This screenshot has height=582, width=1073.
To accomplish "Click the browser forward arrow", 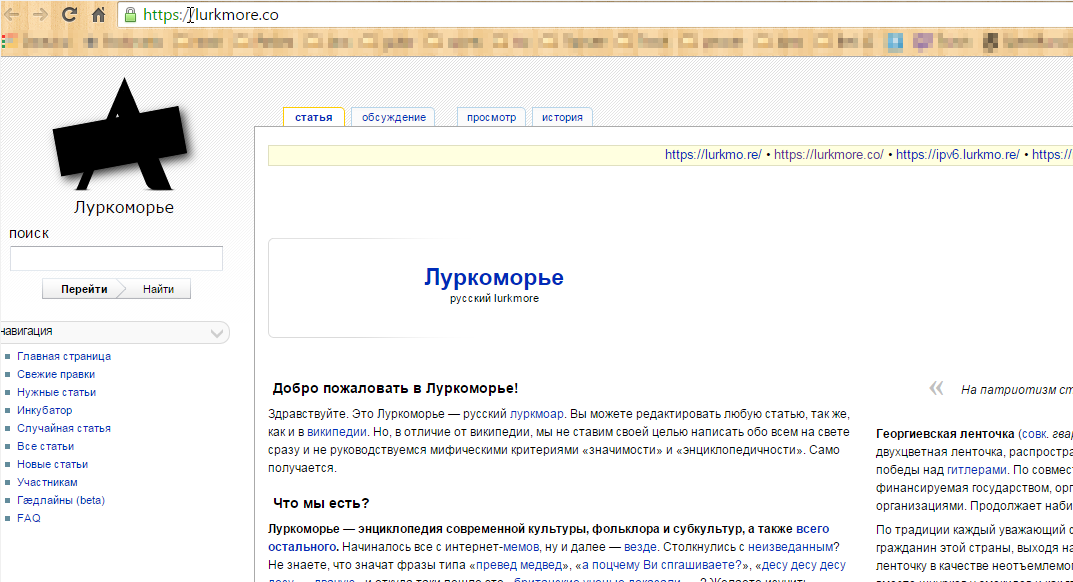I will click(40, 14).
